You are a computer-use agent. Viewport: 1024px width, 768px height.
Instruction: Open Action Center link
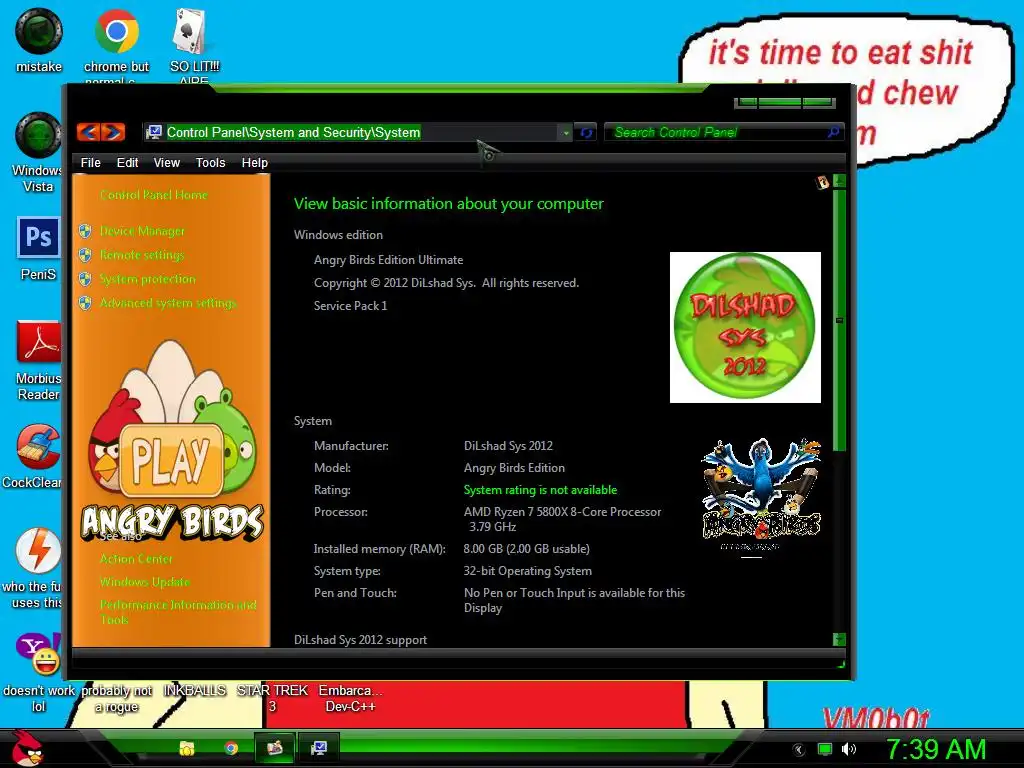[x=136, y=559]
